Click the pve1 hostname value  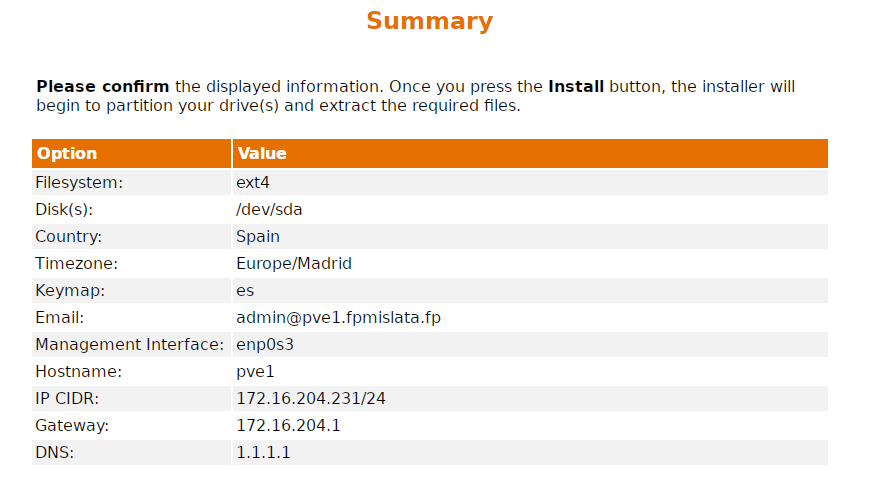pyautogui.click(x=255, y=372)
